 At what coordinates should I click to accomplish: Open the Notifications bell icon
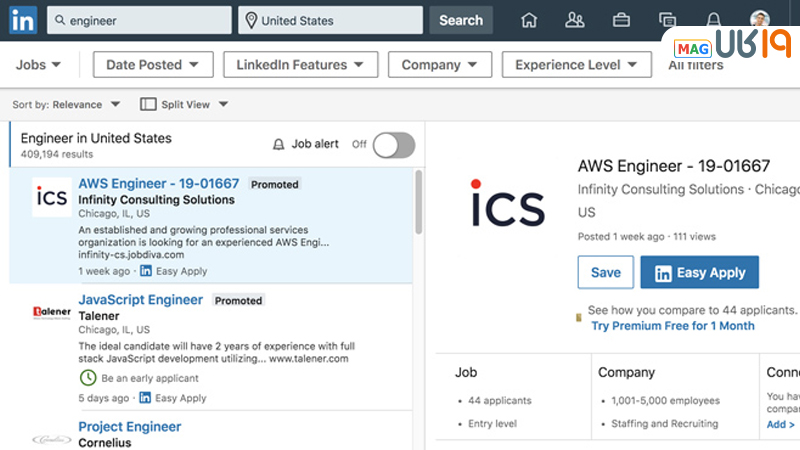click(713, 20)
